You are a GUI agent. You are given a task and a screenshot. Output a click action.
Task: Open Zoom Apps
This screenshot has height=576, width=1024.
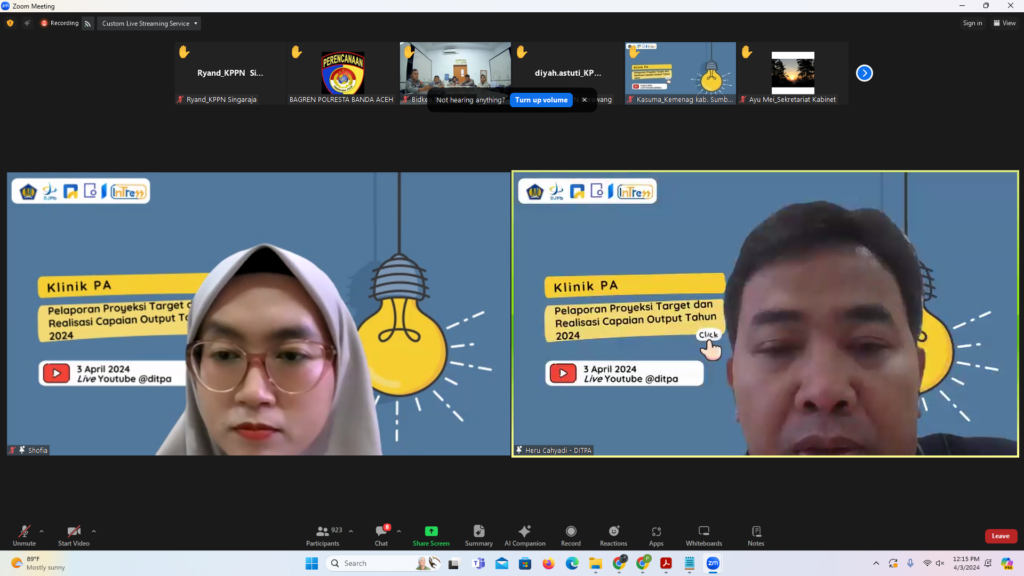tap(656, 535)
